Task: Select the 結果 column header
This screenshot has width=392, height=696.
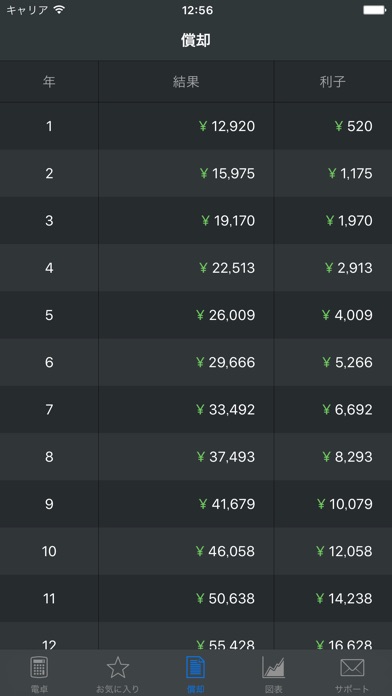Action: [x=186, y=82]
